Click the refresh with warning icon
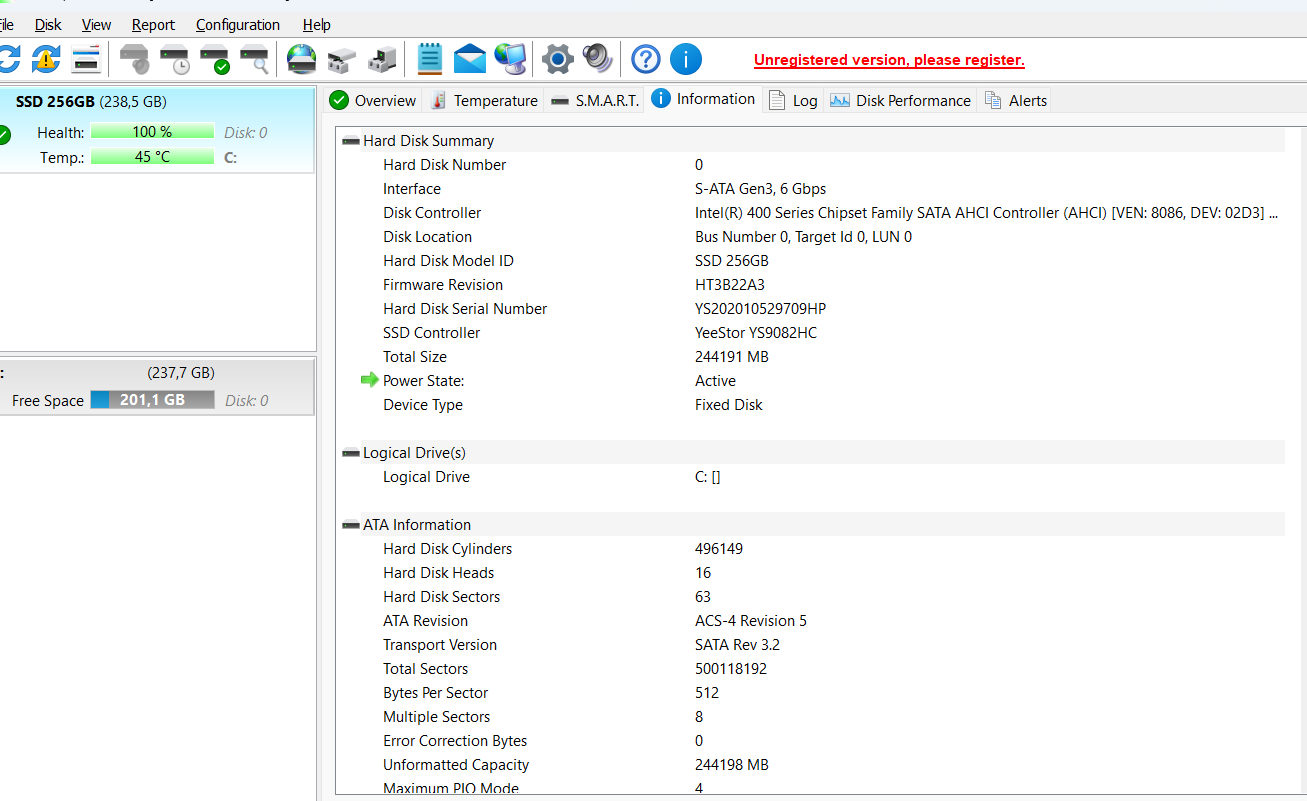 (45, 59)
